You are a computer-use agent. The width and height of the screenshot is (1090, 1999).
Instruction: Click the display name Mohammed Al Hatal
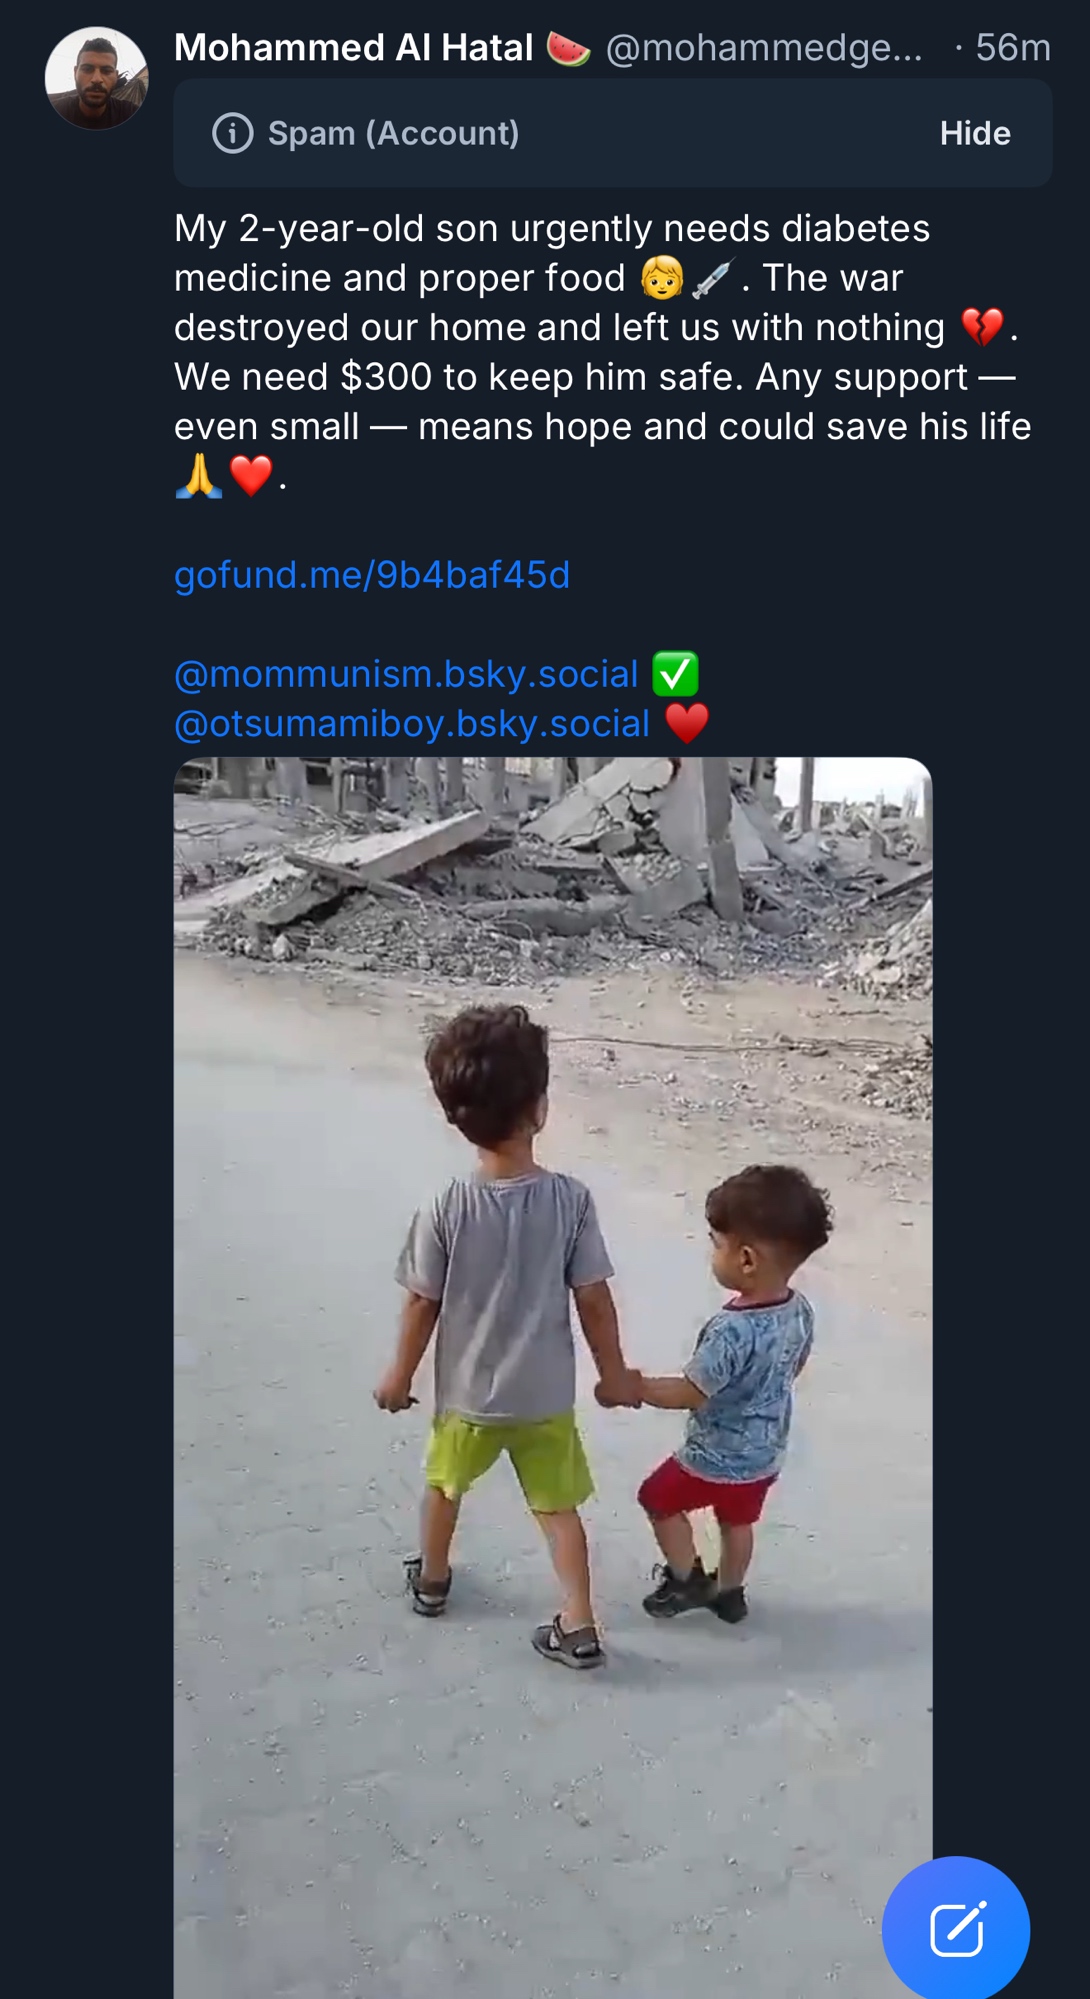coord(353,48)
